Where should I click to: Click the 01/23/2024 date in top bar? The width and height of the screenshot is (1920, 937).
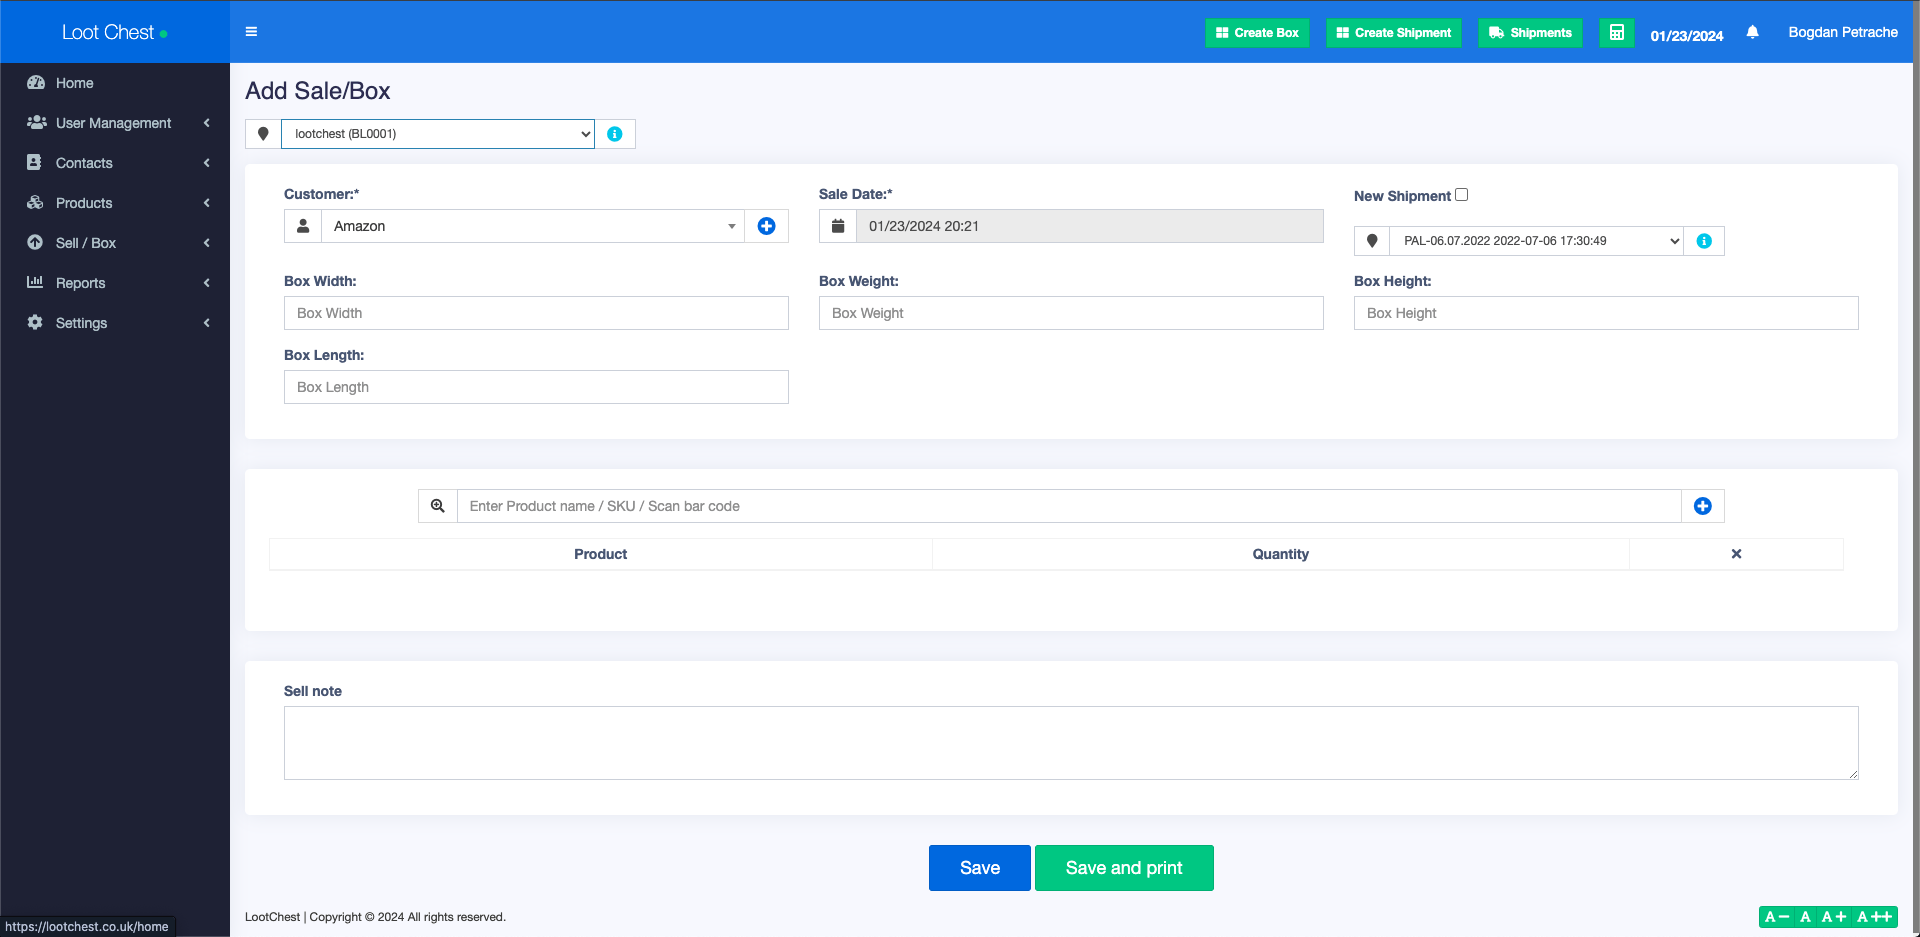pyautogui.click(x=1687, y=36)
